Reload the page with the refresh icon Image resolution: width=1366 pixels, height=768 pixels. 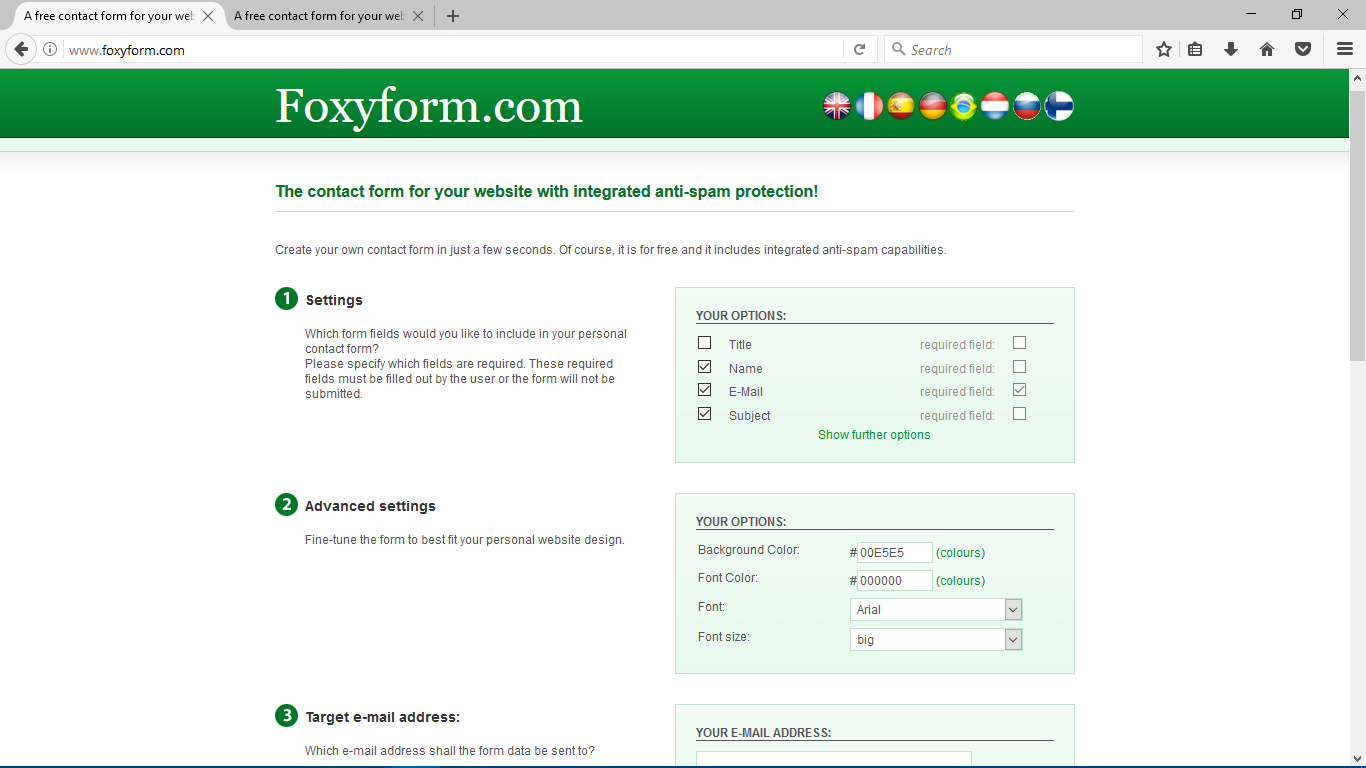pos(859,49)
